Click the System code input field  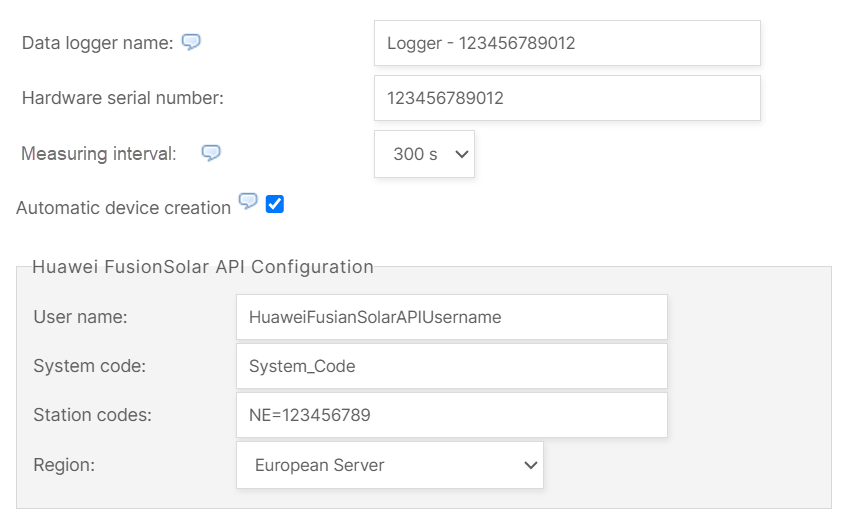click(452, 366)
